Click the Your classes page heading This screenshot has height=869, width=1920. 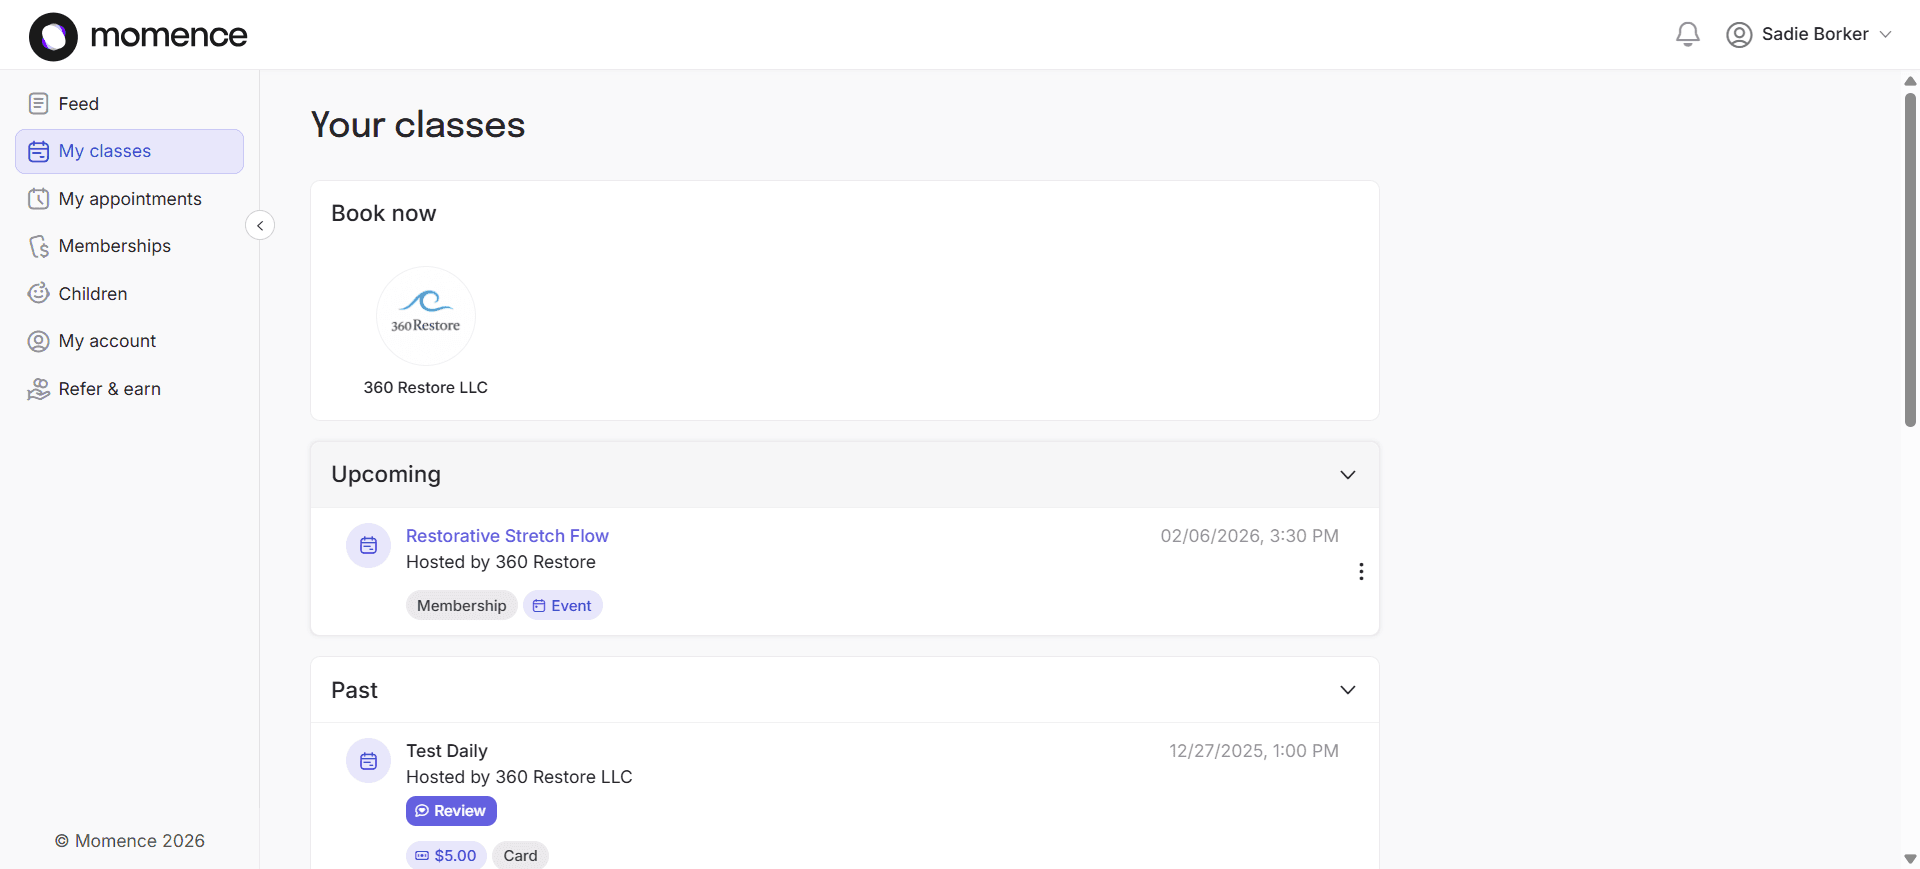[418, 125]
